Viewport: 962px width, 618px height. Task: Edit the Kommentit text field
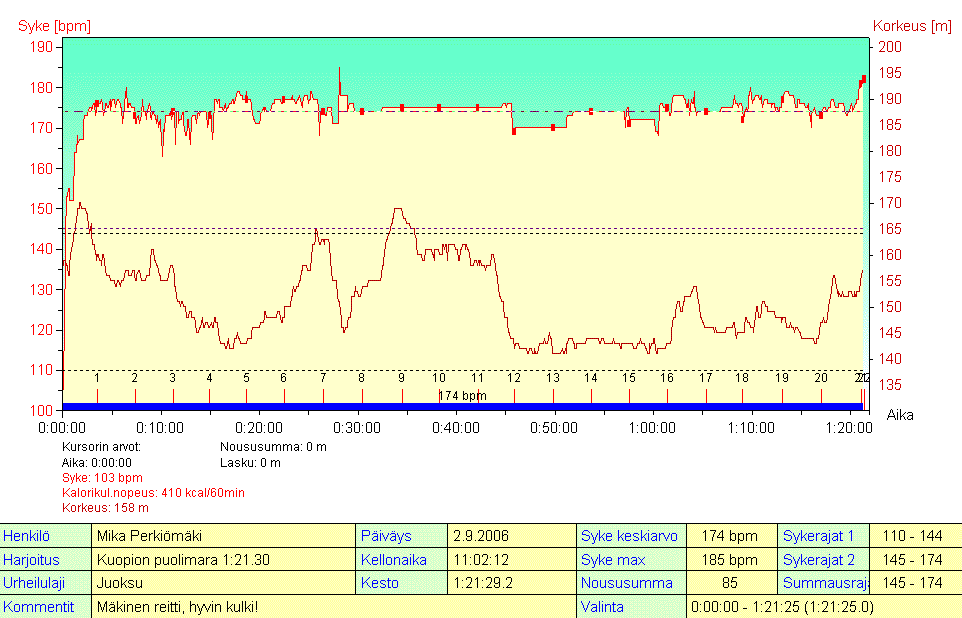point(332,607)
